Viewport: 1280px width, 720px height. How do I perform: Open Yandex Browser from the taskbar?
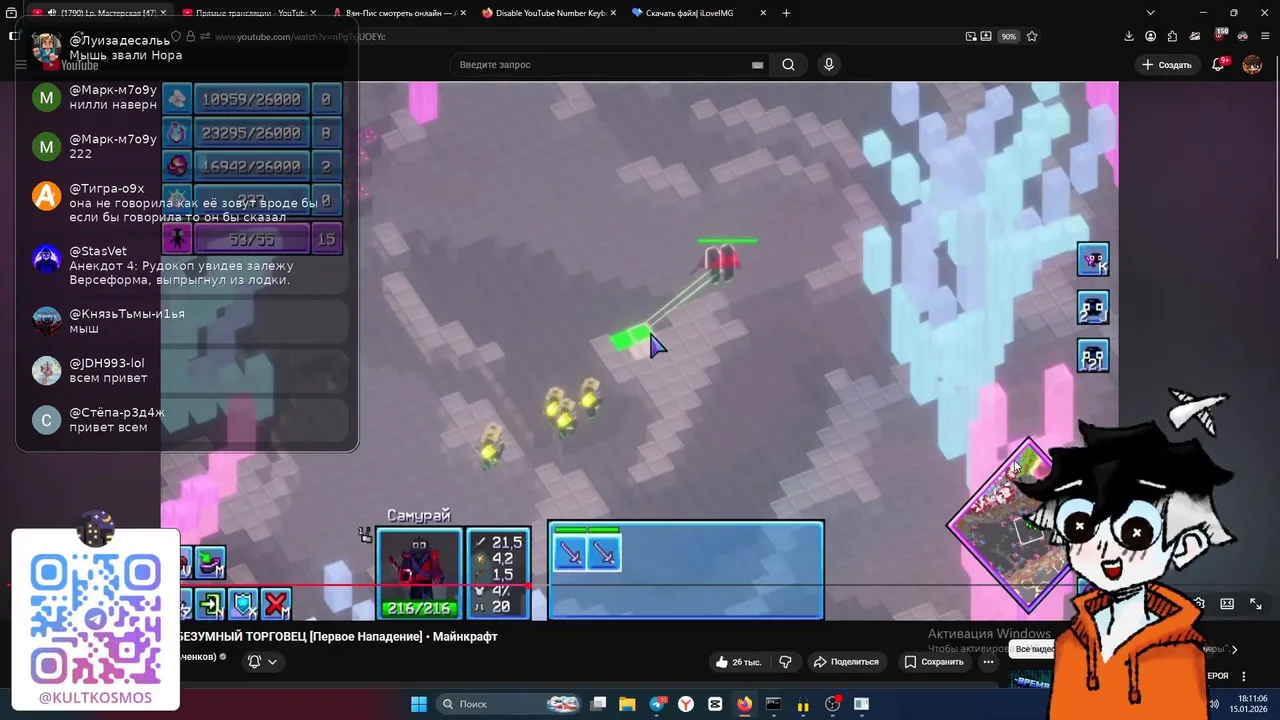click(686, 704)
